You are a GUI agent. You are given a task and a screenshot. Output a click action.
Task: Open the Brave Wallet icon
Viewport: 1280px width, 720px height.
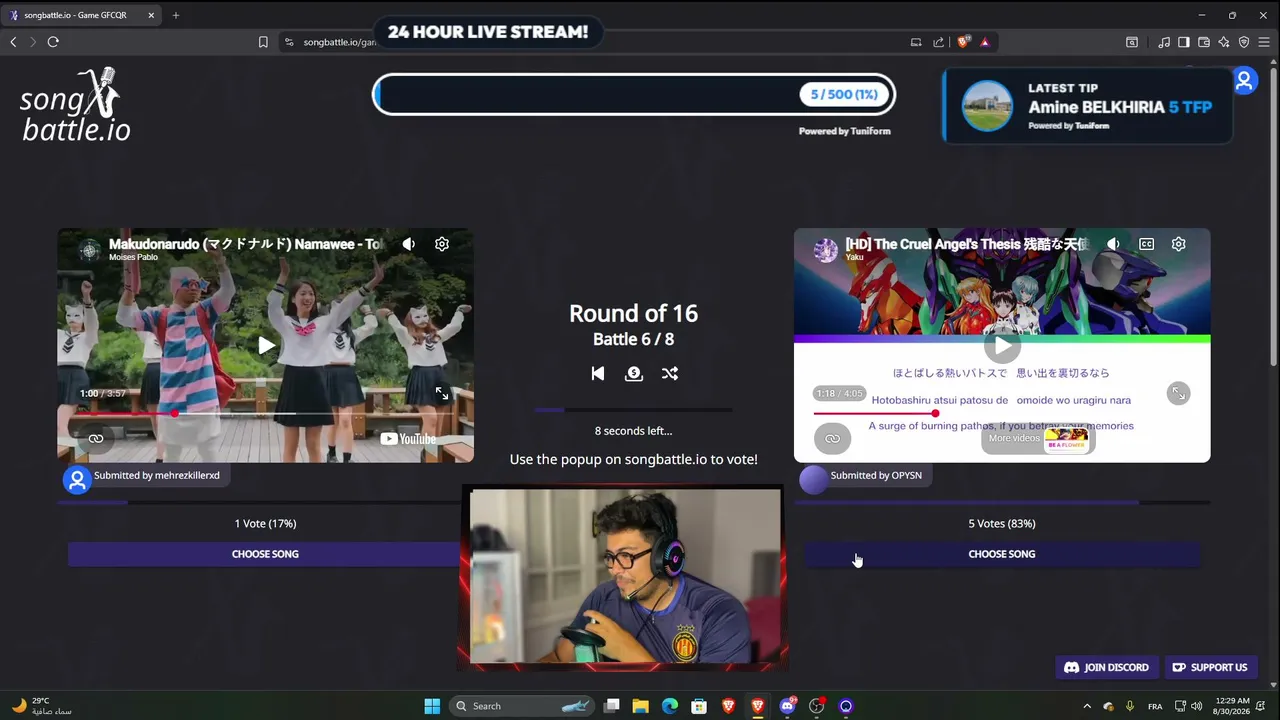point(1204,42)
